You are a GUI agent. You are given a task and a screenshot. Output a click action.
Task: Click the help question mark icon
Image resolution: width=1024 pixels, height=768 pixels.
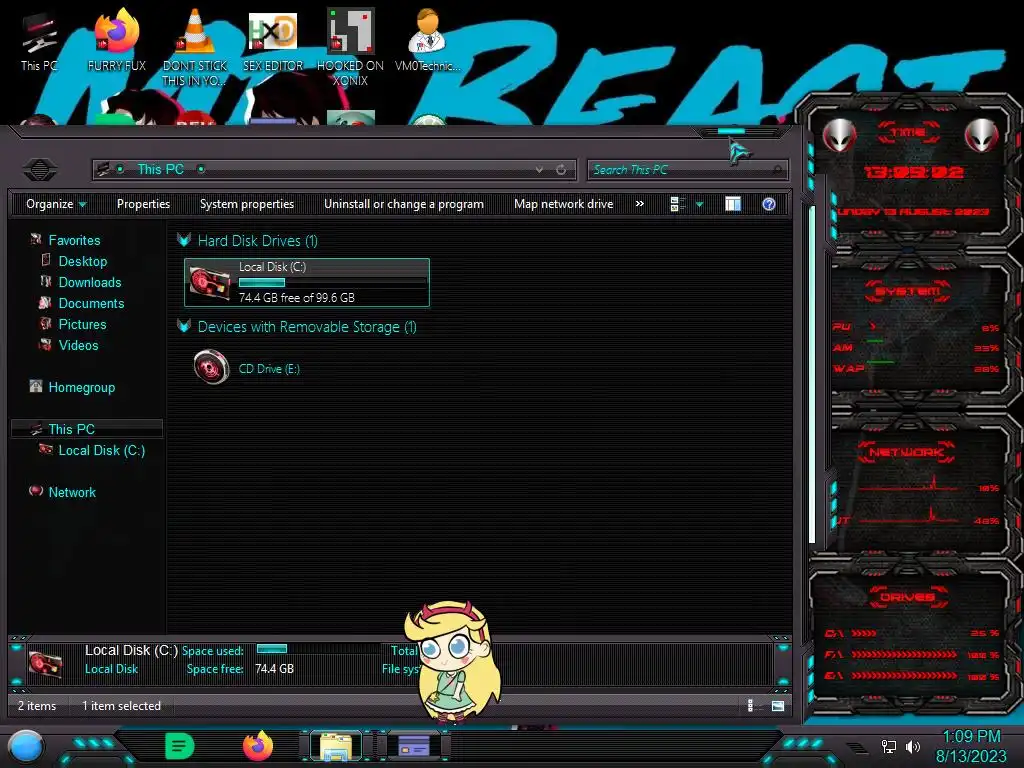pos(769,204)
